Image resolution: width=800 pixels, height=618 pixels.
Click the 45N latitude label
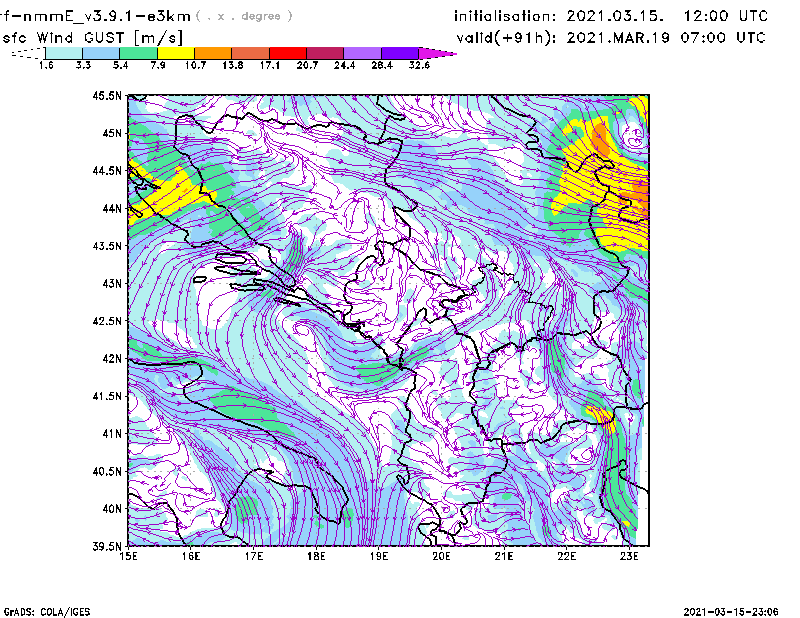pos(112,133)
